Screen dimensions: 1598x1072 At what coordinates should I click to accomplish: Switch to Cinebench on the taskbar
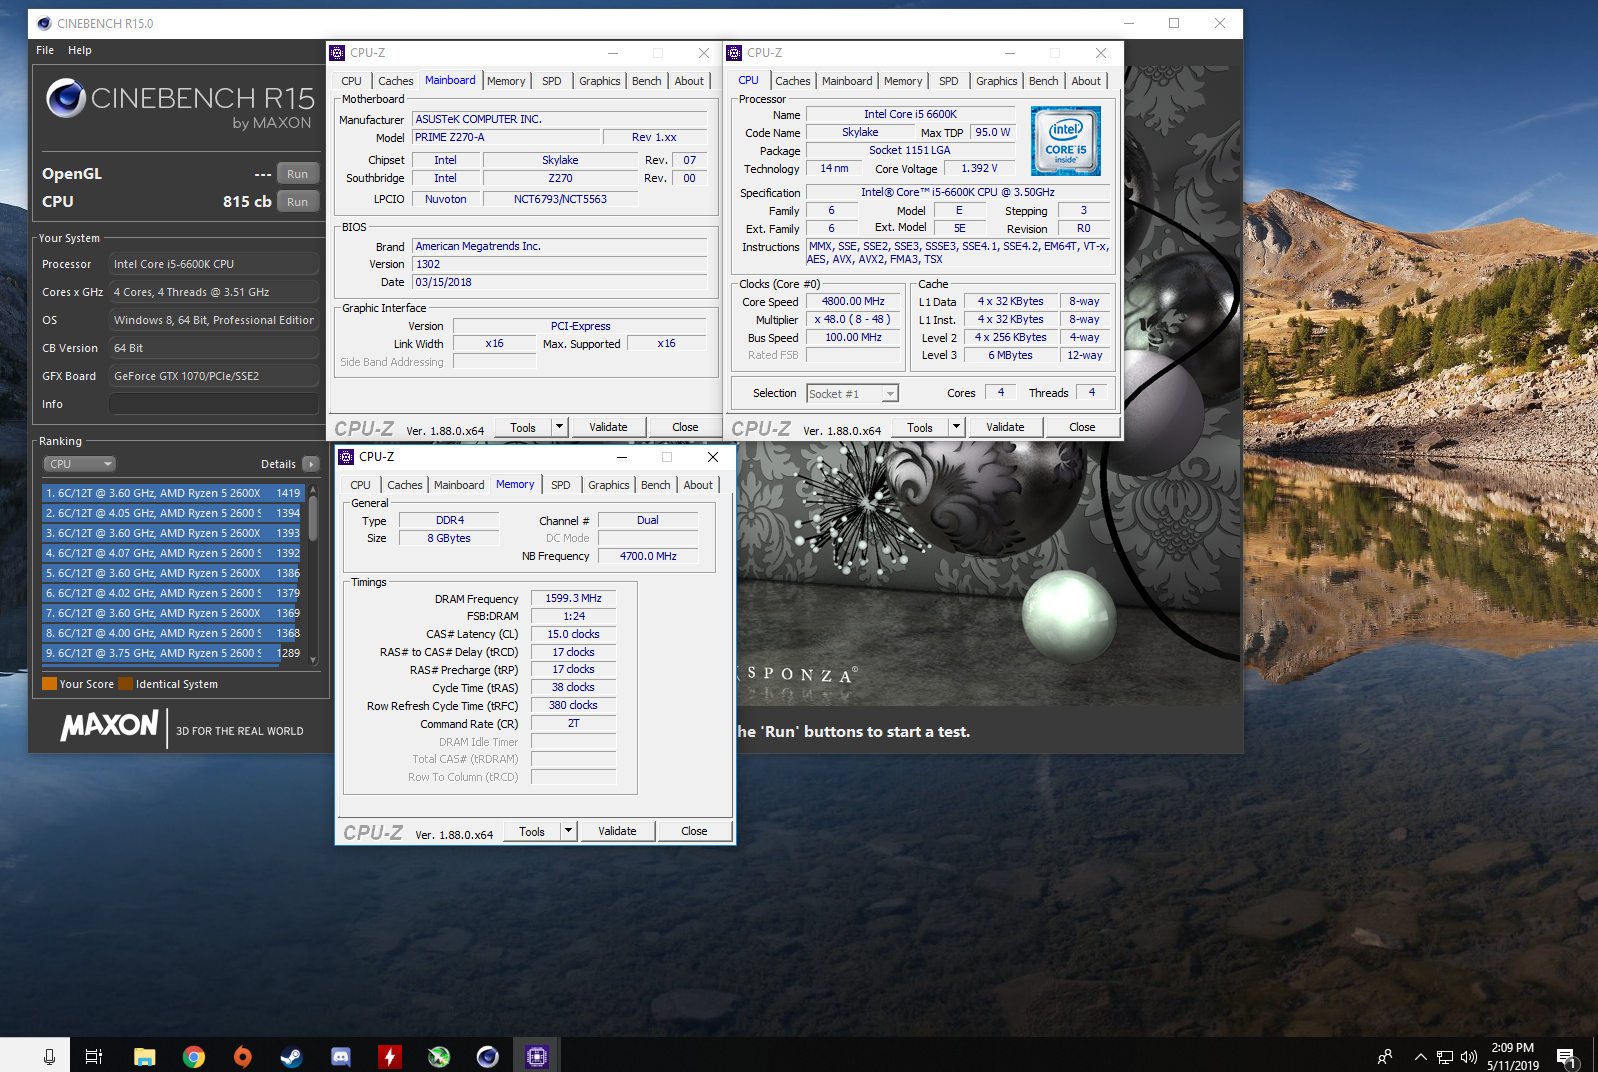(x=487, y=1056)
